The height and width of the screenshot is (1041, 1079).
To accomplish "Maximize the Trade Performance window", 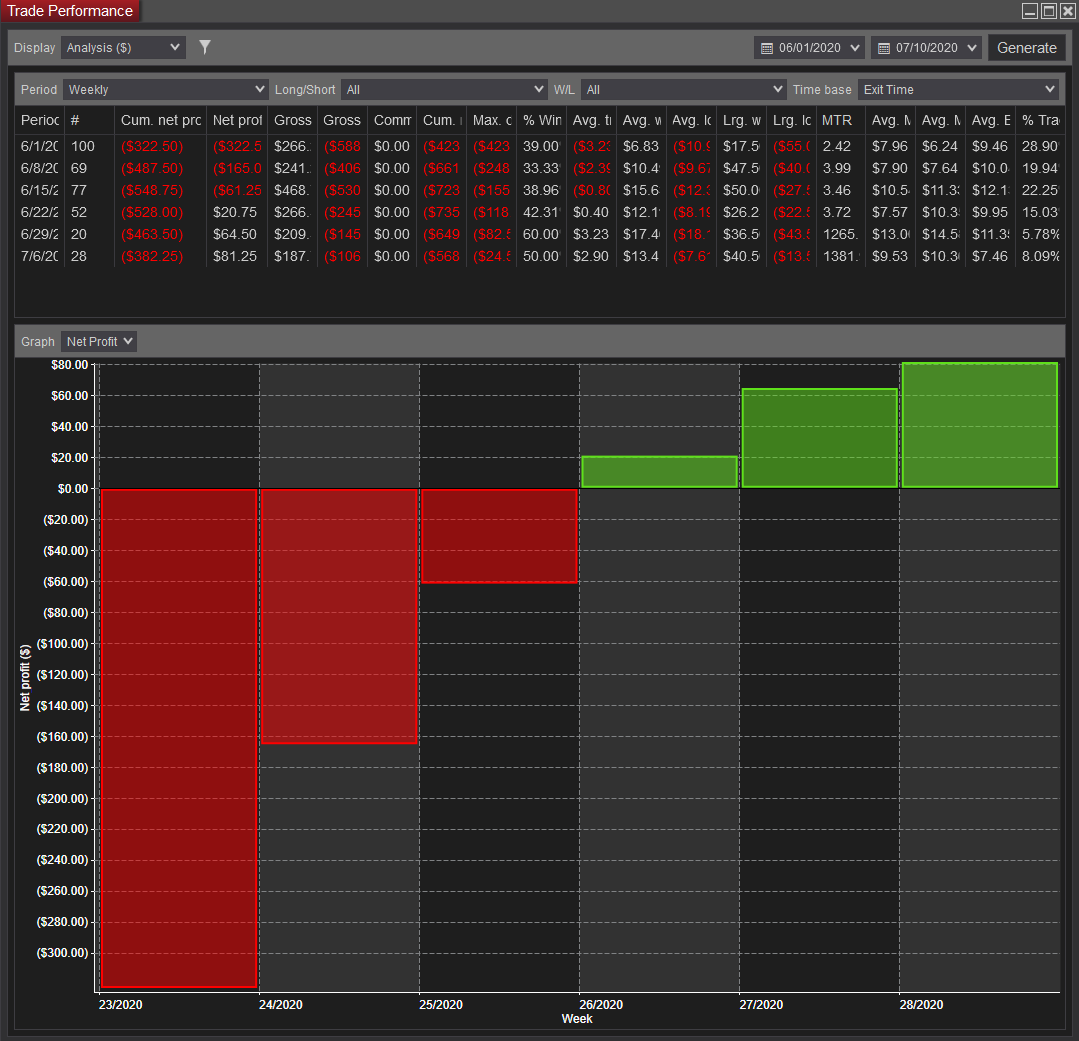I will point(1049,10).
